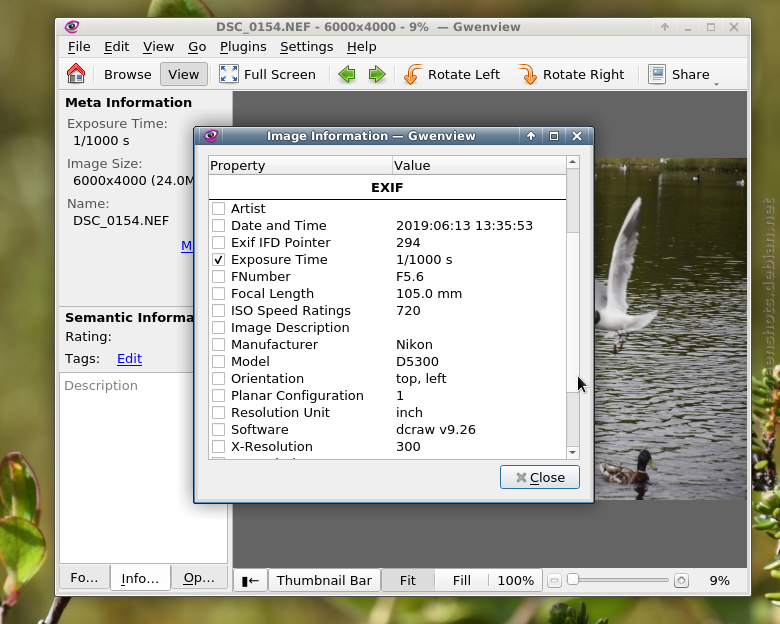Click the dcraw v9.26 value
The height and width of the screenshot is (624, 780).
(x=436, y=429)
